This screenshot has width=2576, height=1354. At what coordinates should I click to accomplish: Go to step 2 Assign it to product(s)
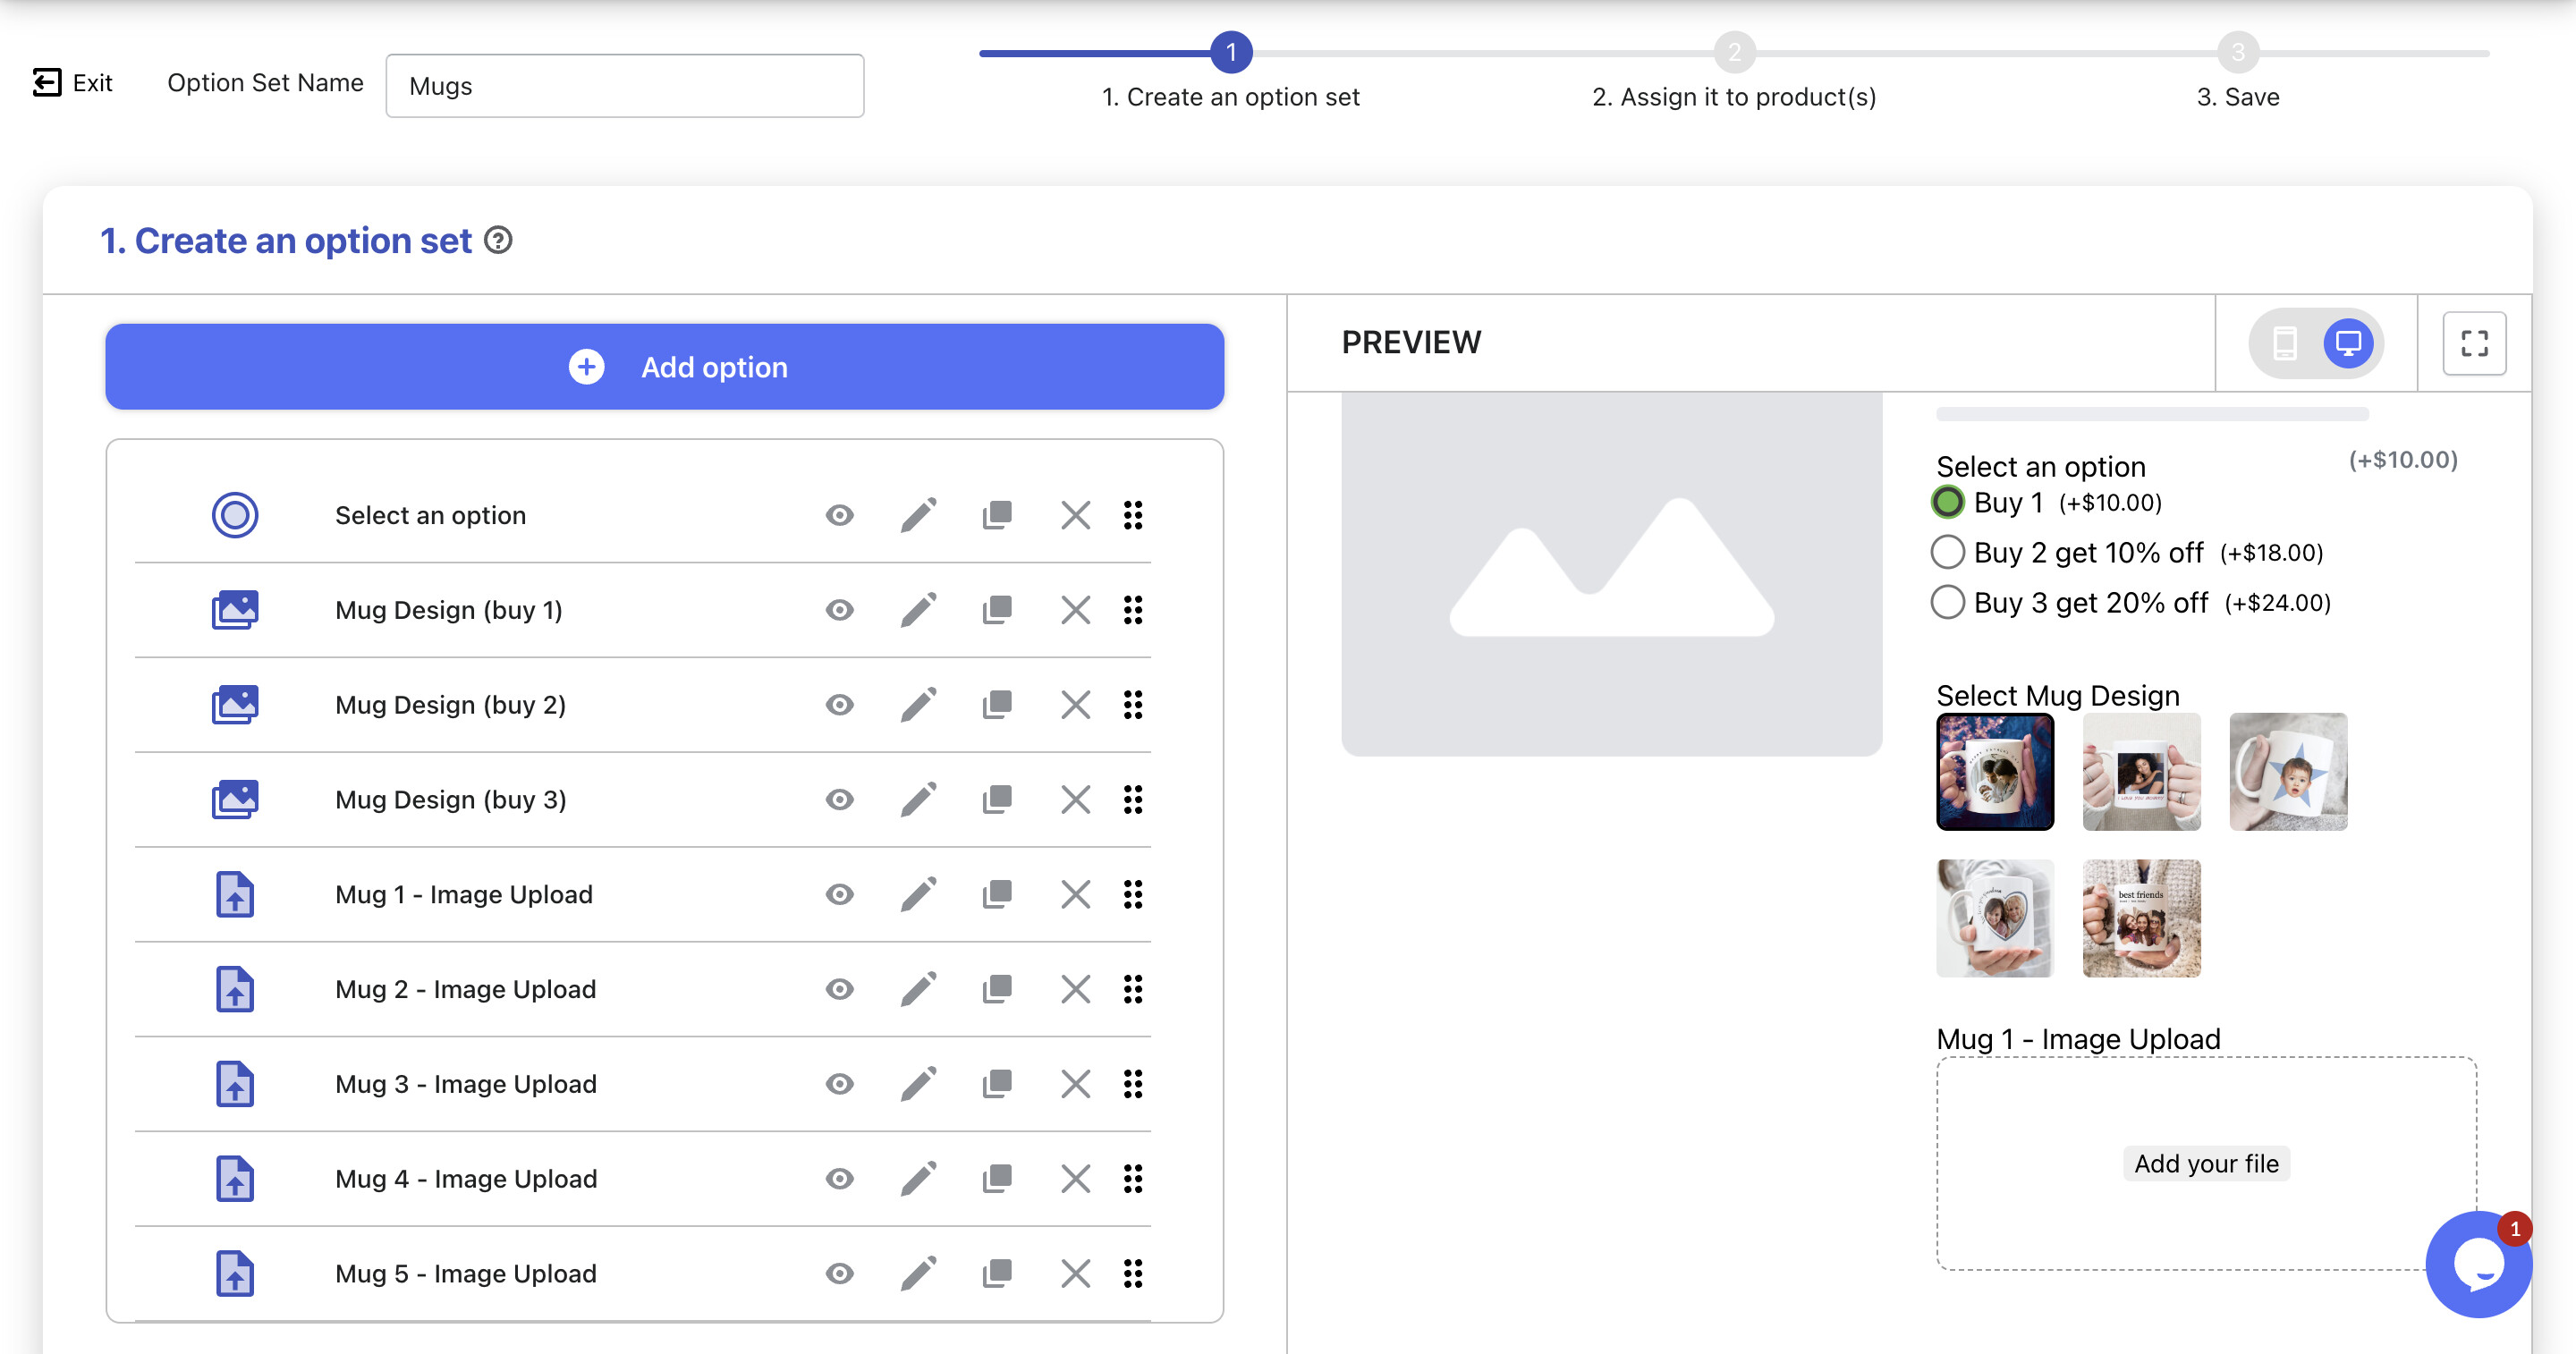(x=1734, y=52)
